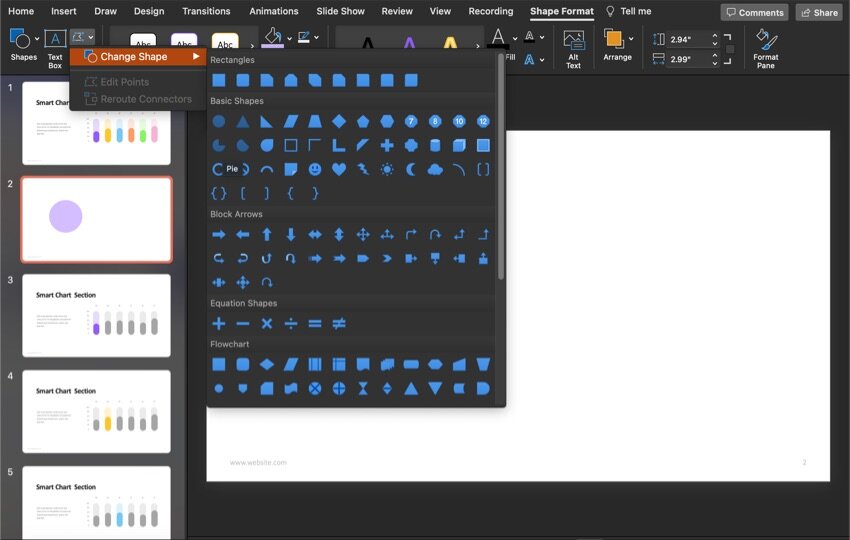Select the plus sign equation shape

click(218, 323)
